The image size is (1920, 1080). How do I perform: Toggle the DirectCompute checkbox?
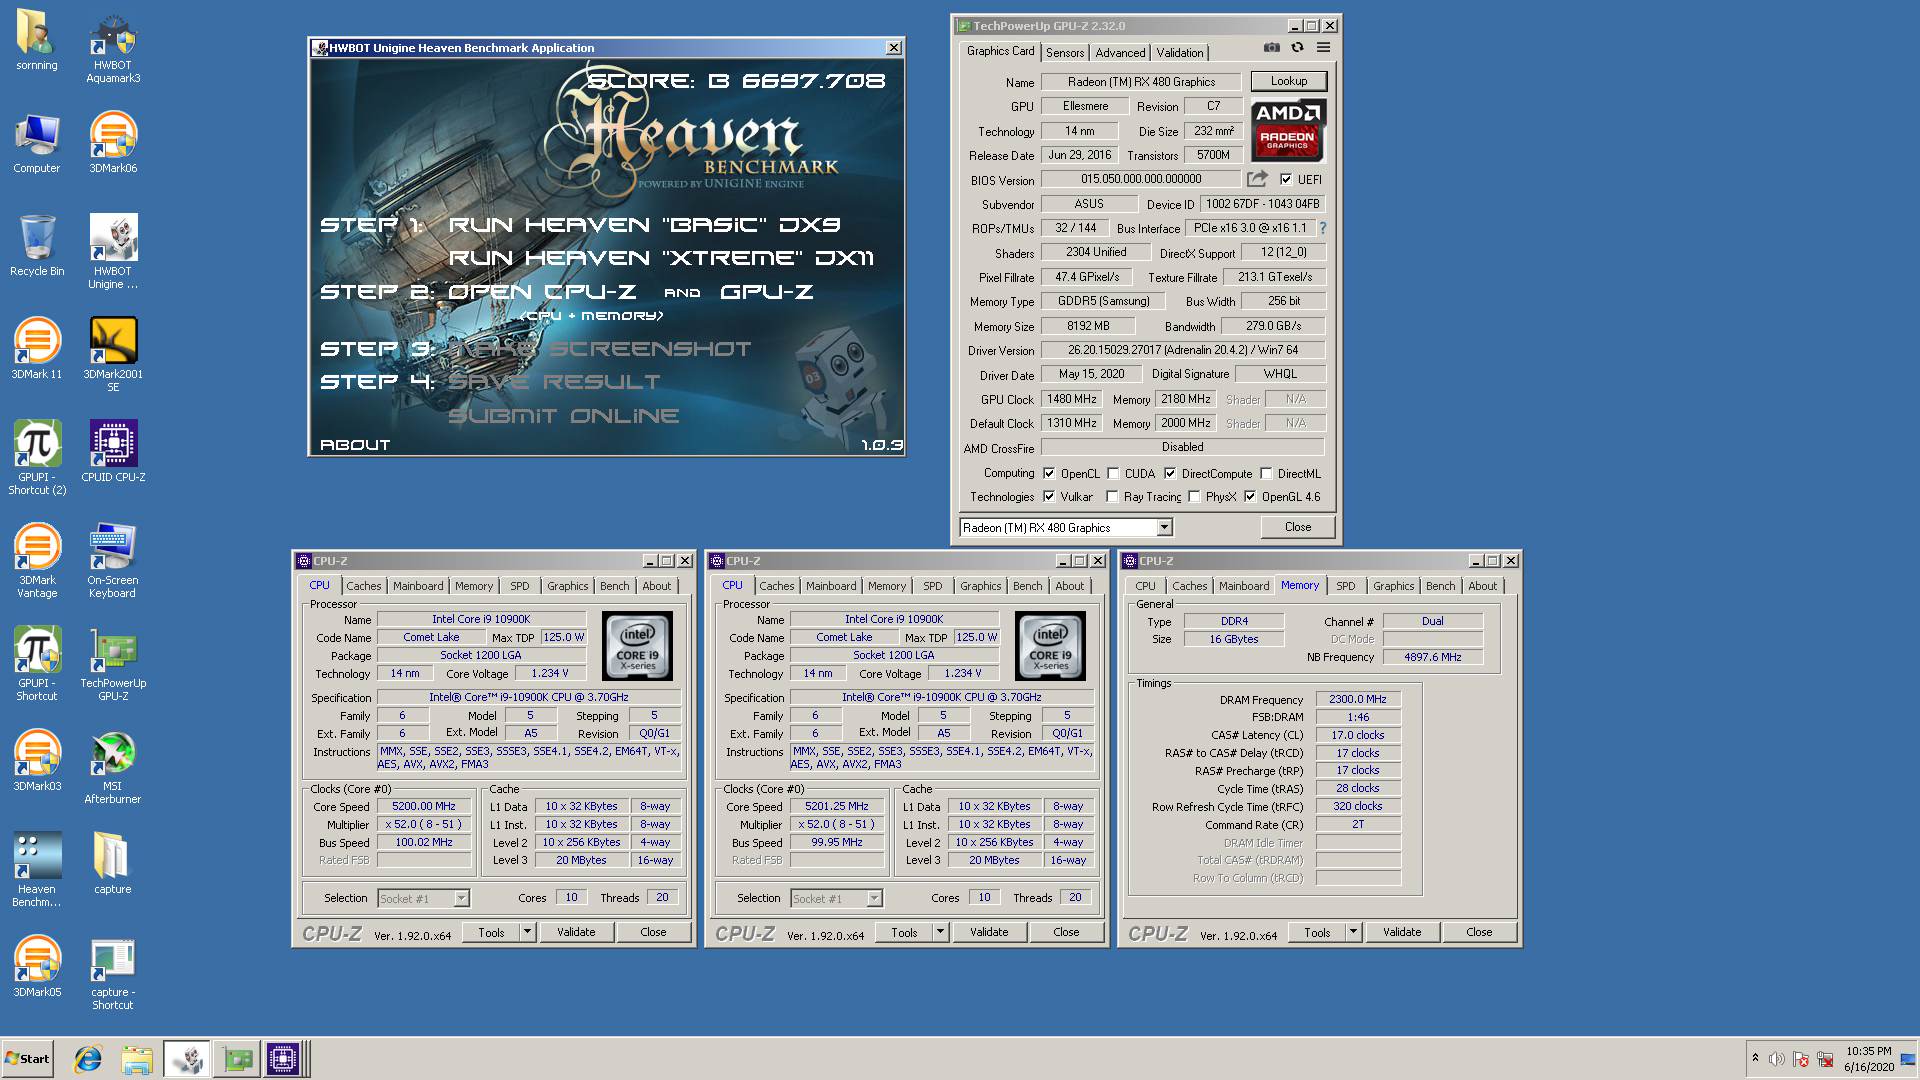pos(1170,474)
